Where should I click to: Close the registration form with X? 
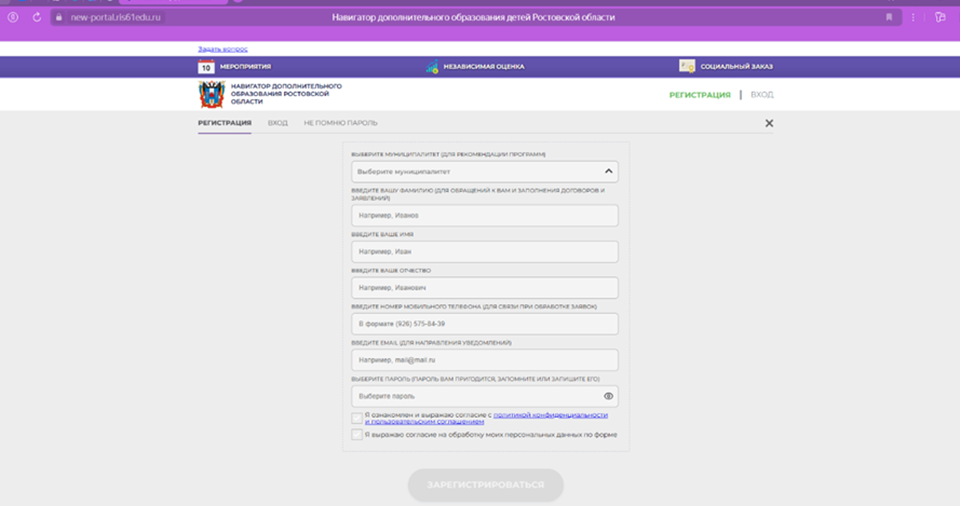point(769,123)
